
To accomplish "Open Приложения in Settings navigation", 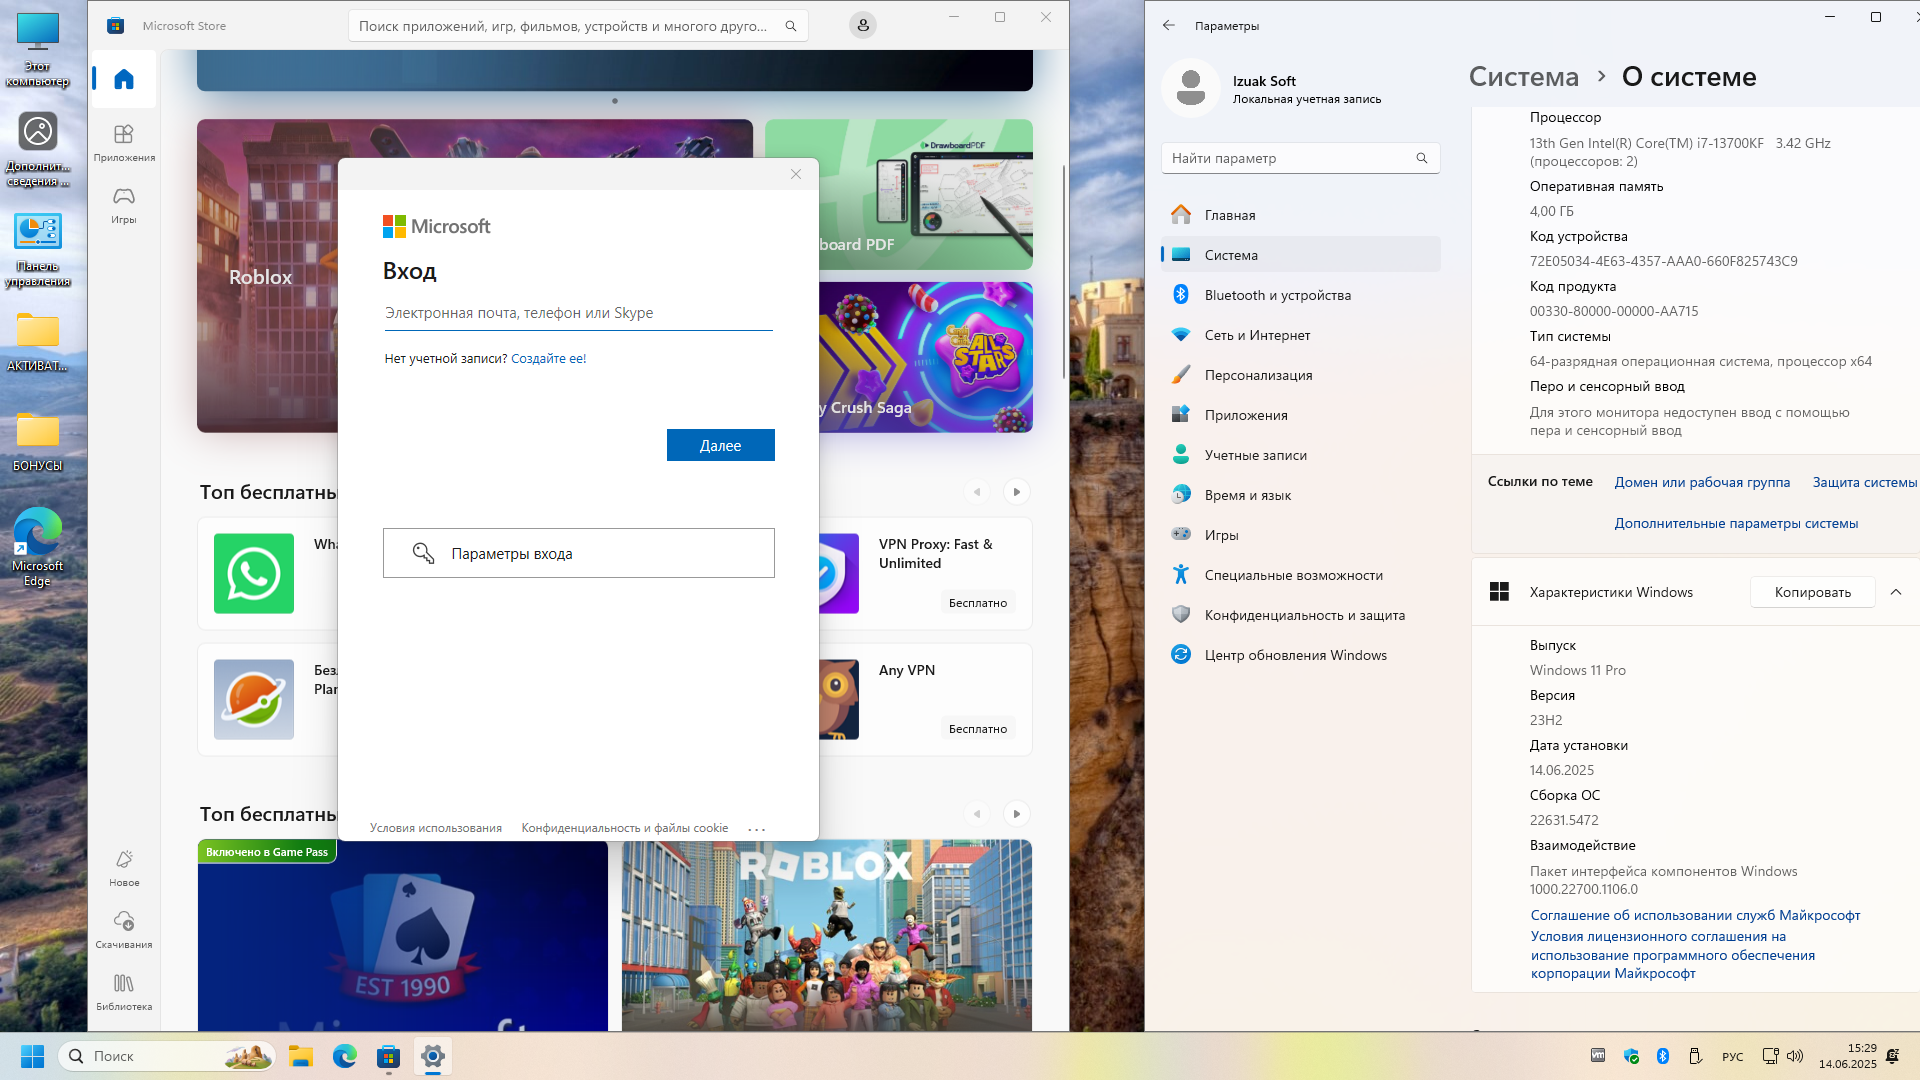I will (1300, 415).
